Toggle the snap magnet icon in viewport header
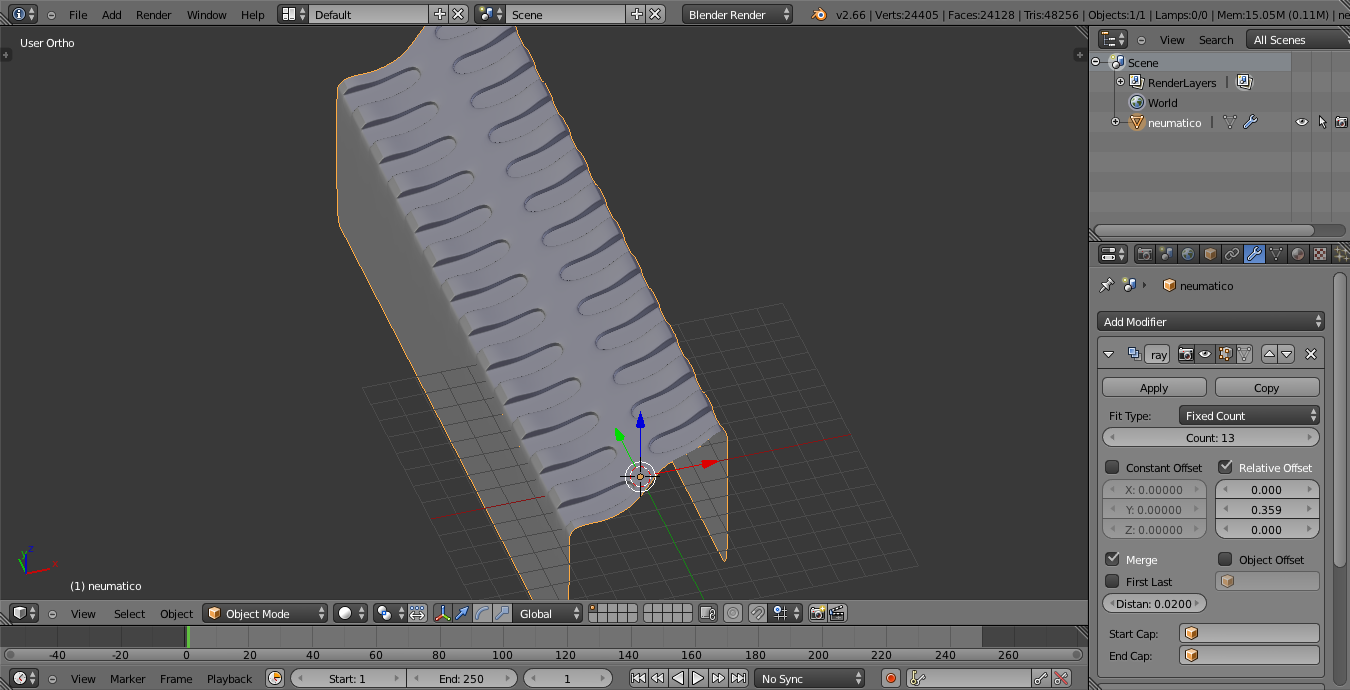The height and width of the screenshot is (690, 1350). coord(758,613)
